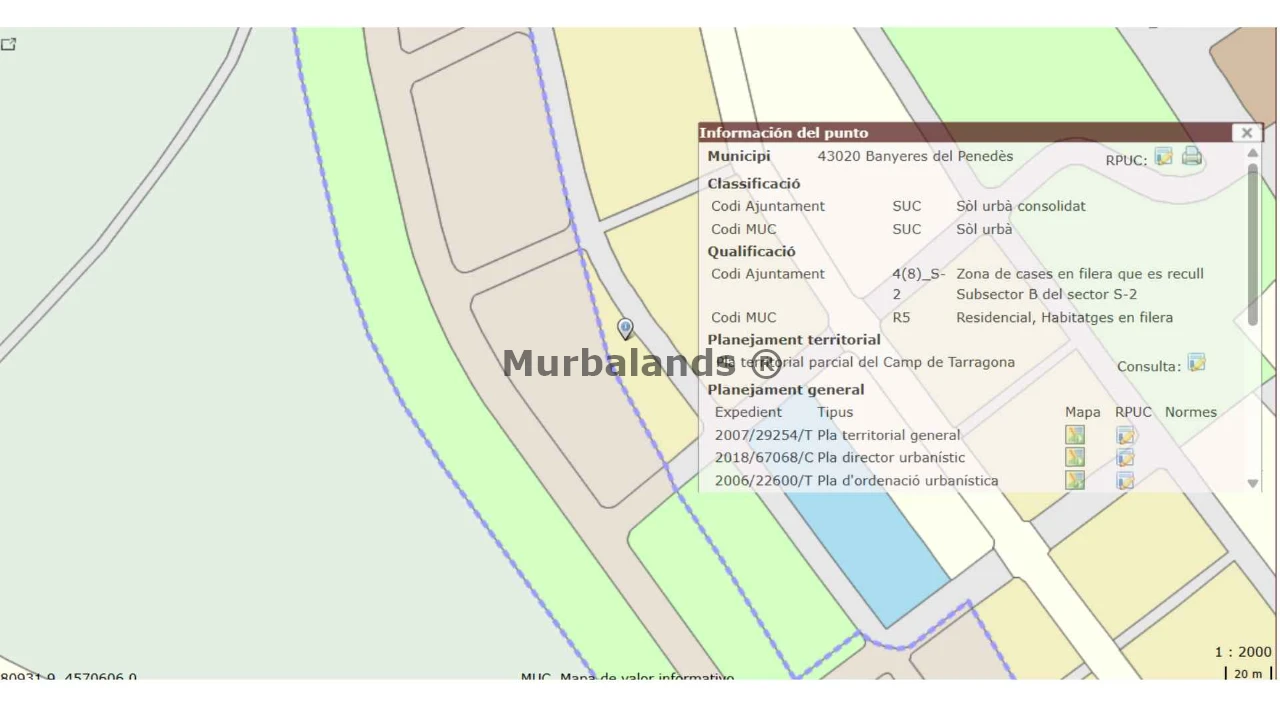Open Mapa icon for Pla director urbanístic
The height and width of the screenshot is (720, 1280).
[1075, 457]
